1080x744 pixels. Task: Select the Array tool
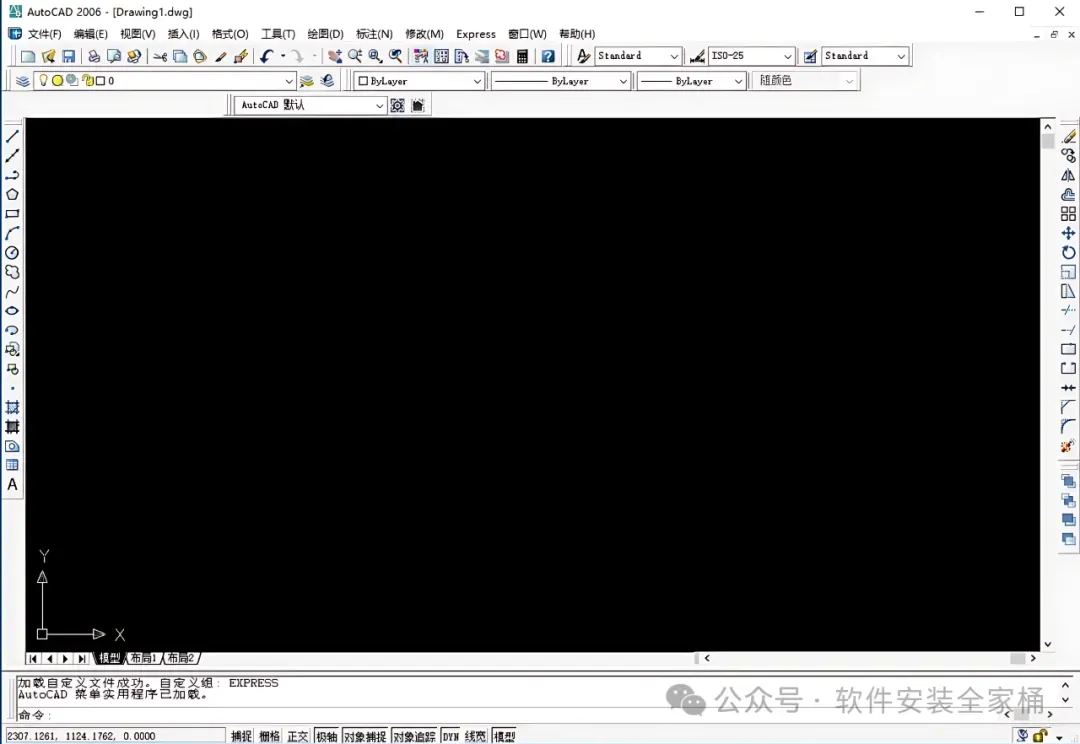1068,214
